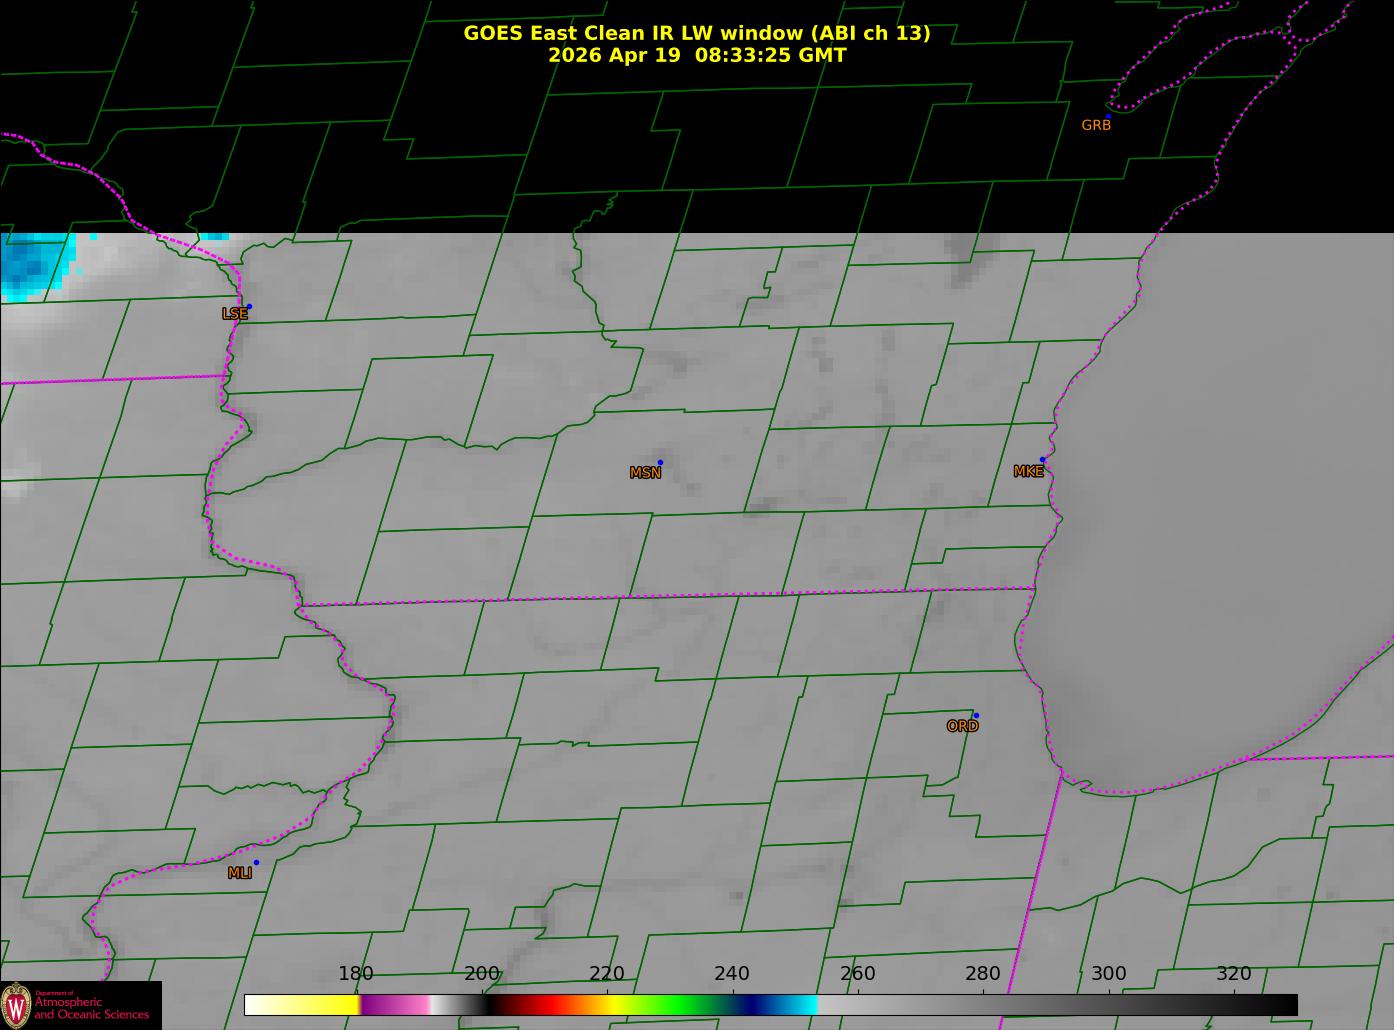
Task: Click the UW crest logo icon
Action: (16, 1006)
